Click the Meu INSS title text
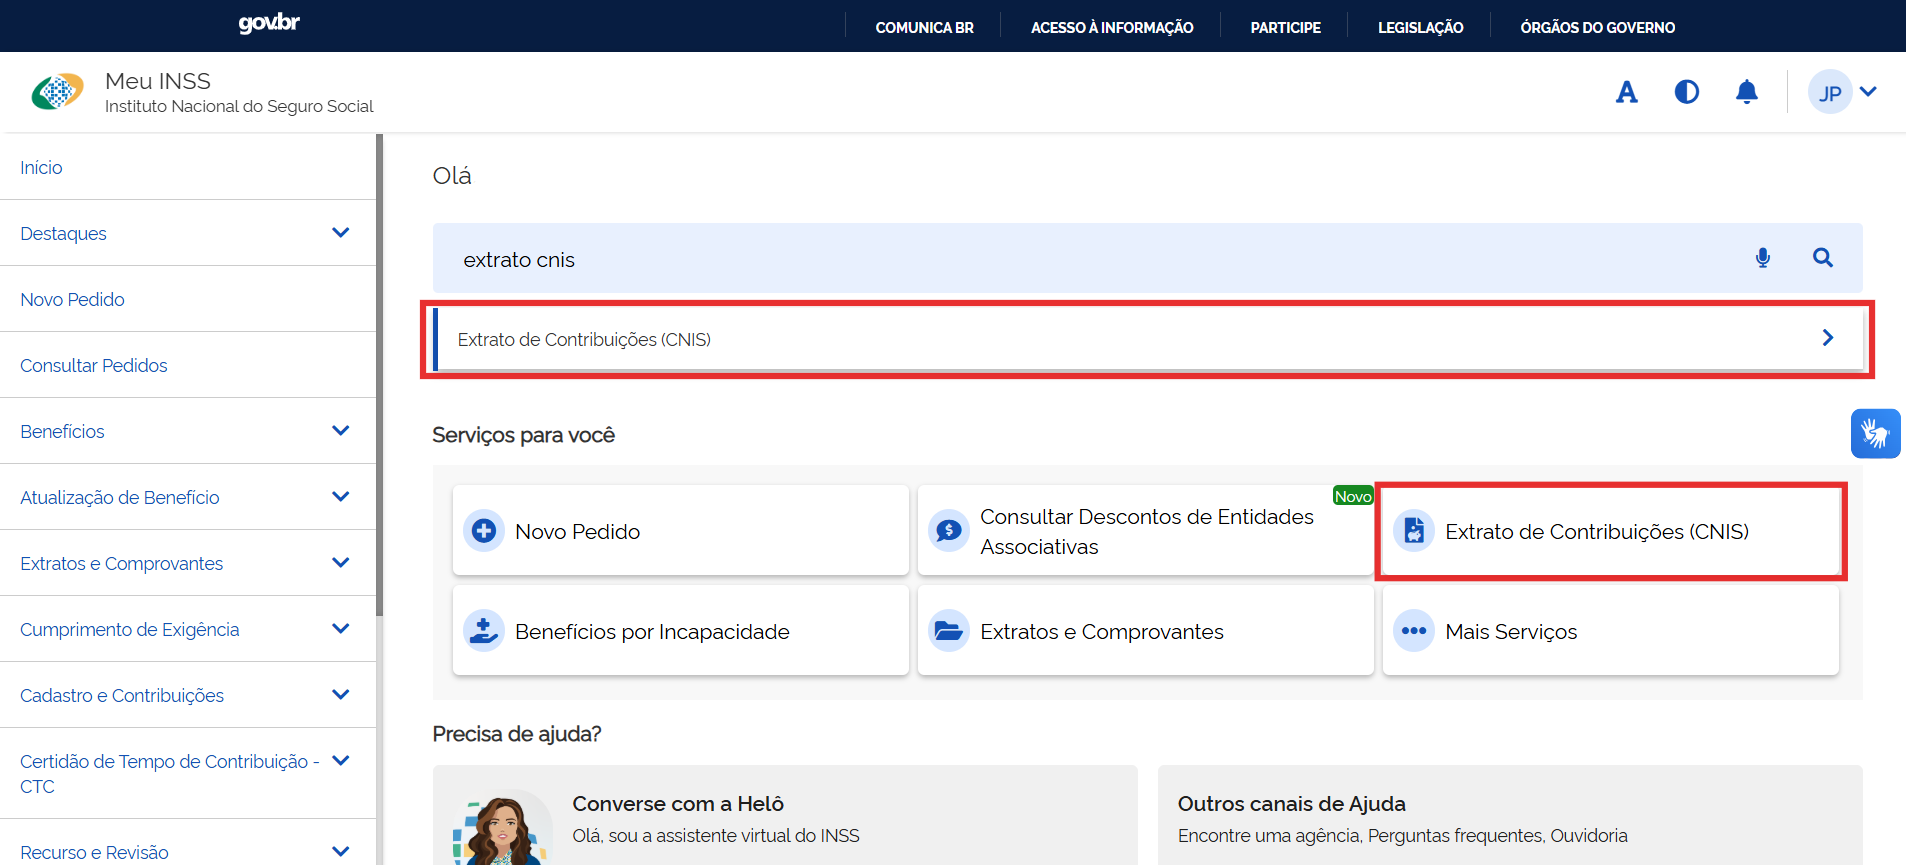The height and width of the screenshot is (865, 1906). click(x=158, y=81)
